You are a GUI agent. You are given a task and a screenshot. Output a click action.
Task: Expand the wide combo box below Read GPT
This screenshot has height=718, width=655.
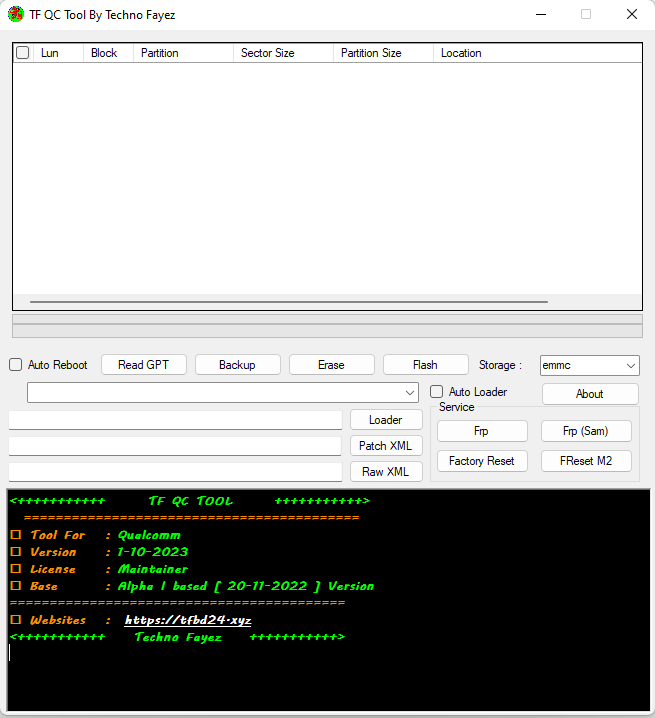[223, 393]
